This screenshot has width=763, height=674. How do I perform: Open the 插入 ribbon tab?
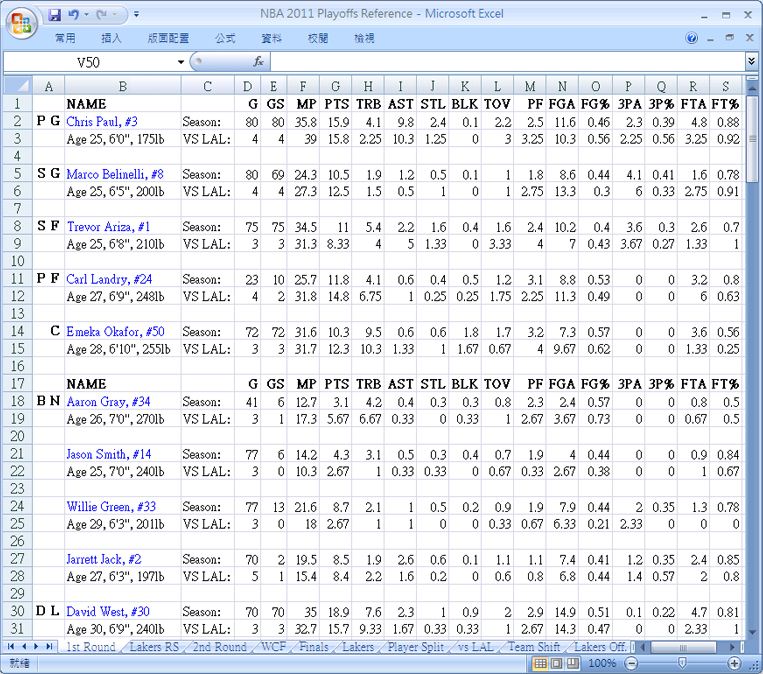pyautogui.click(x=111, y=38)
